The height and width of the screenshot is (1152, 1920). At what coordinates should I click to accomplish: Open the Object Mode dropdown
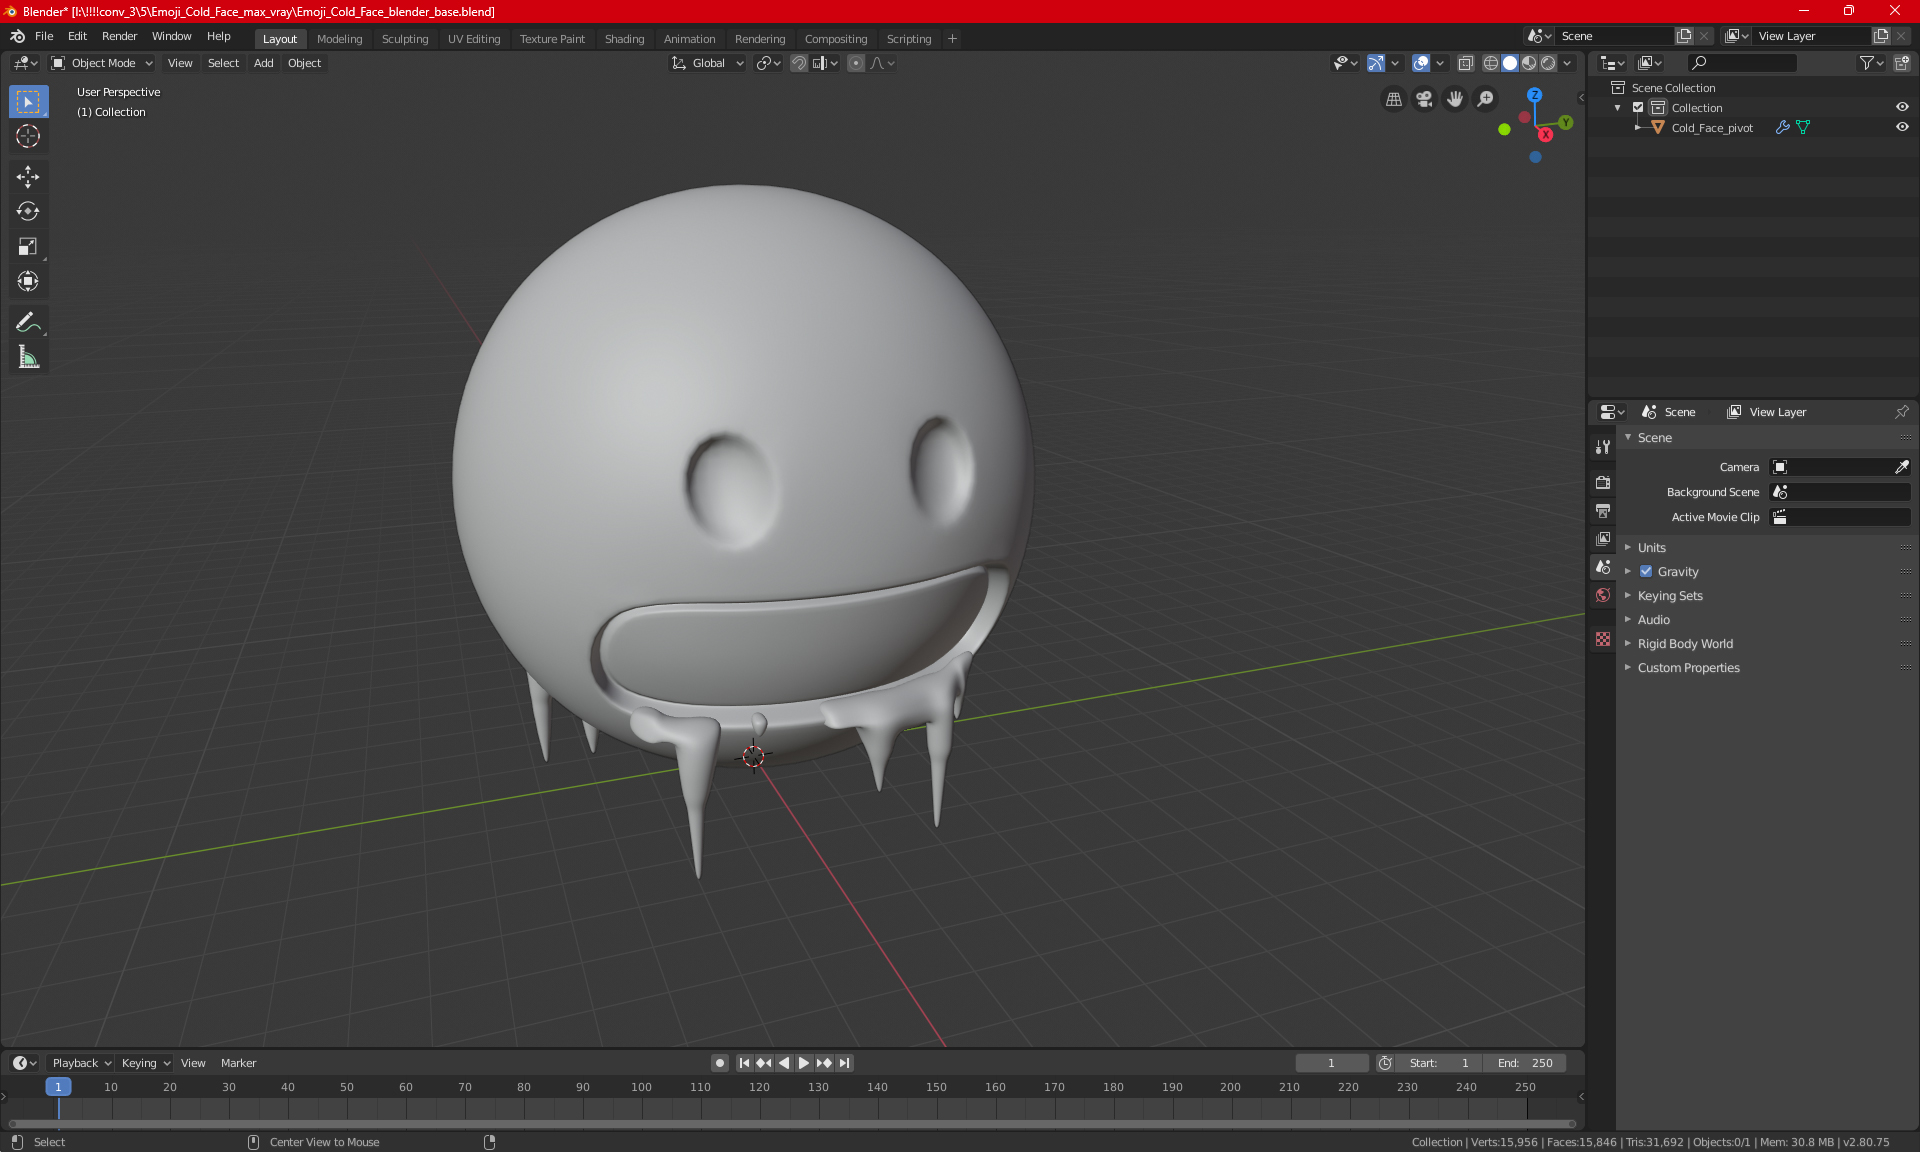click(101, 63)
